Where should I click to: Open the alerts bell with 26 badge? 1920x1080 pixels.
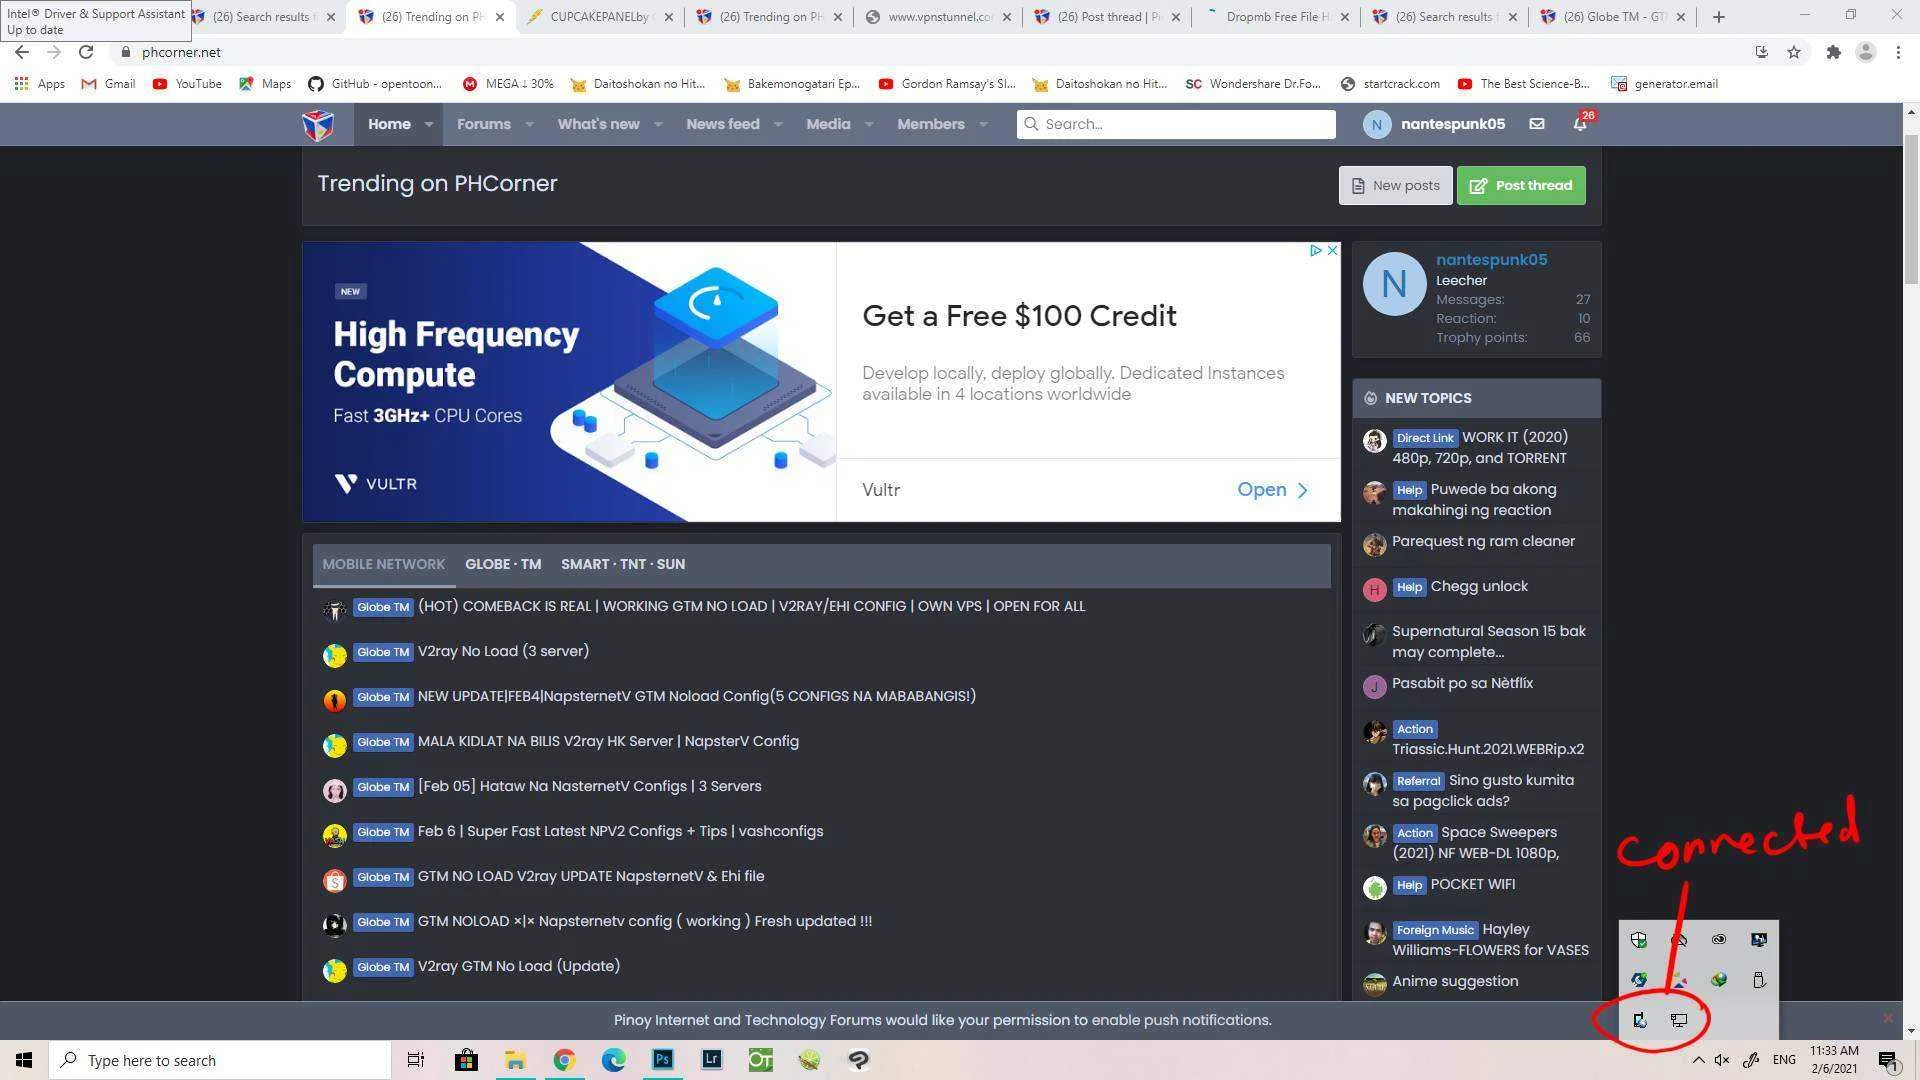[x=1581, y=123]
